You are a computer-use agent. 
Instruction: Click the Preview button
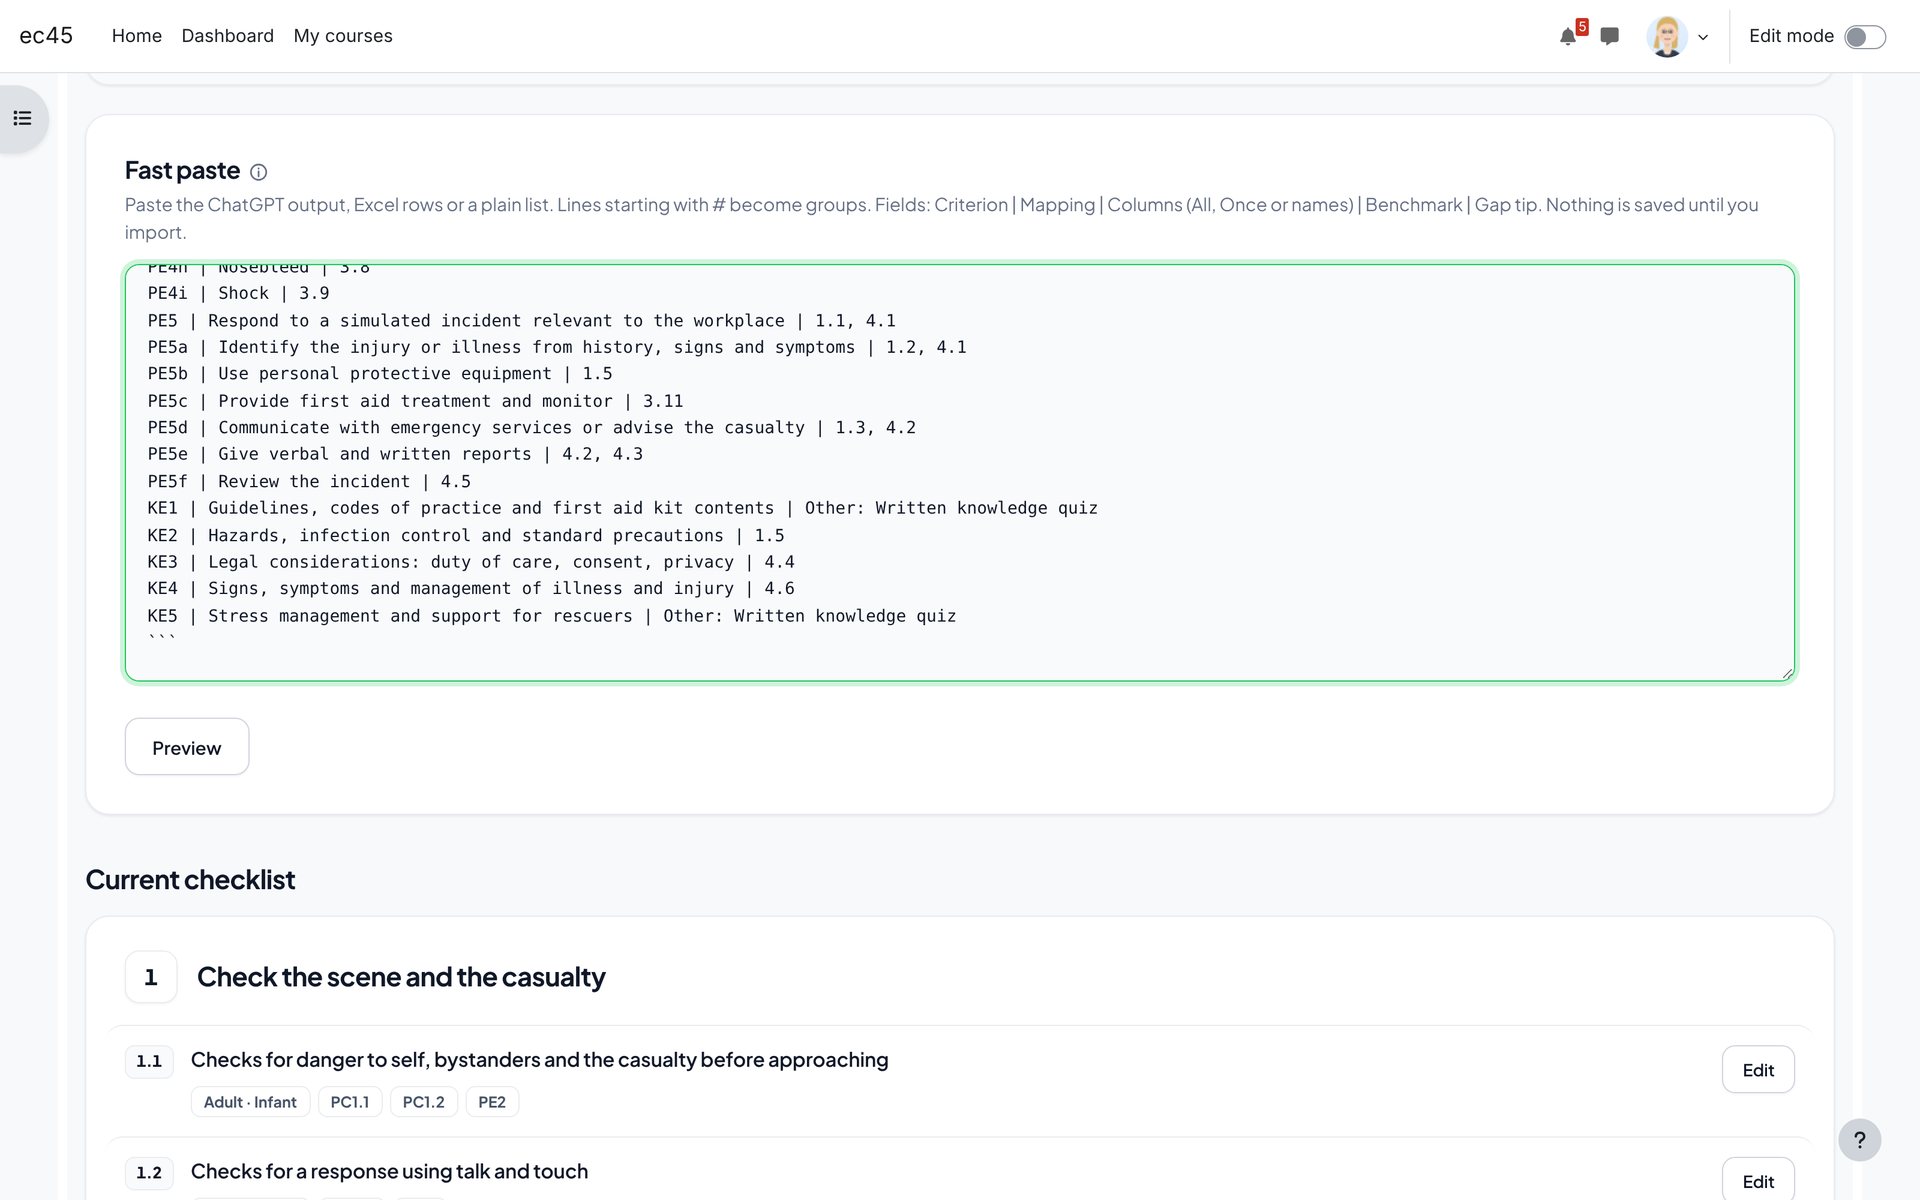pyautogui.click(x=187, y=746)
